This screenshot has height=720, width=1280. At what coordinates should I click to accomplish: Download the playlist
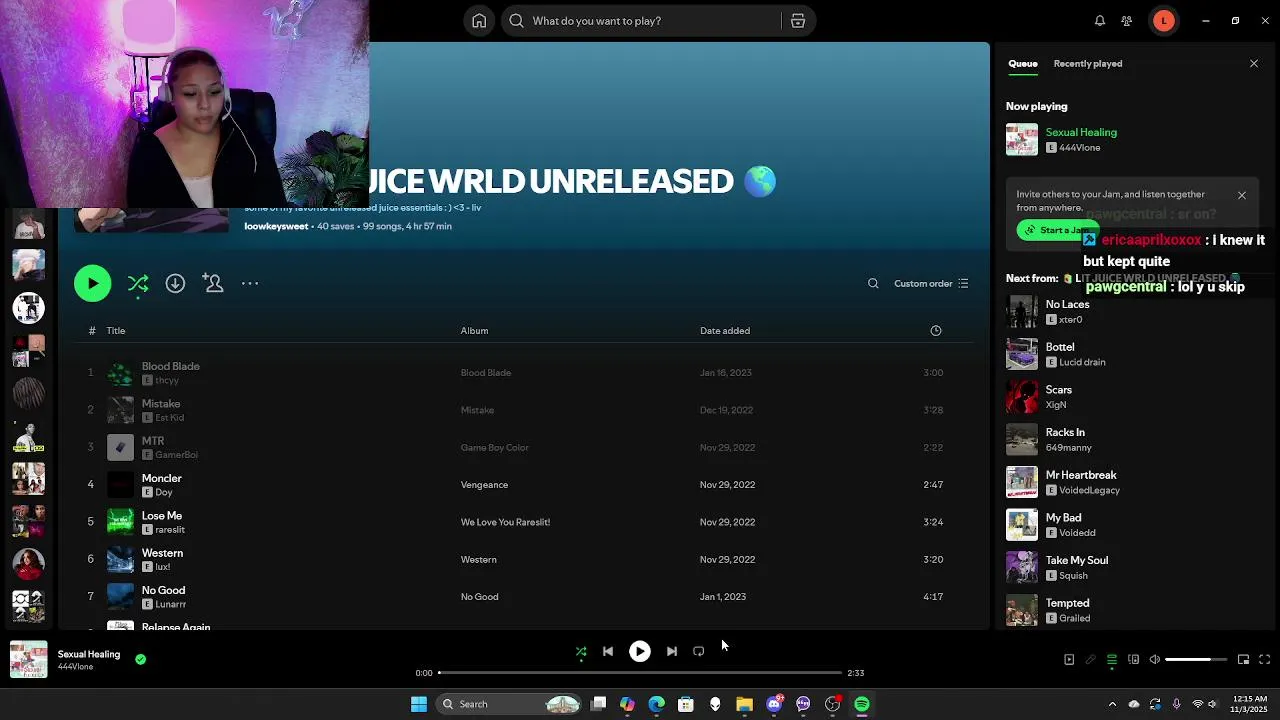pos(175,284)
